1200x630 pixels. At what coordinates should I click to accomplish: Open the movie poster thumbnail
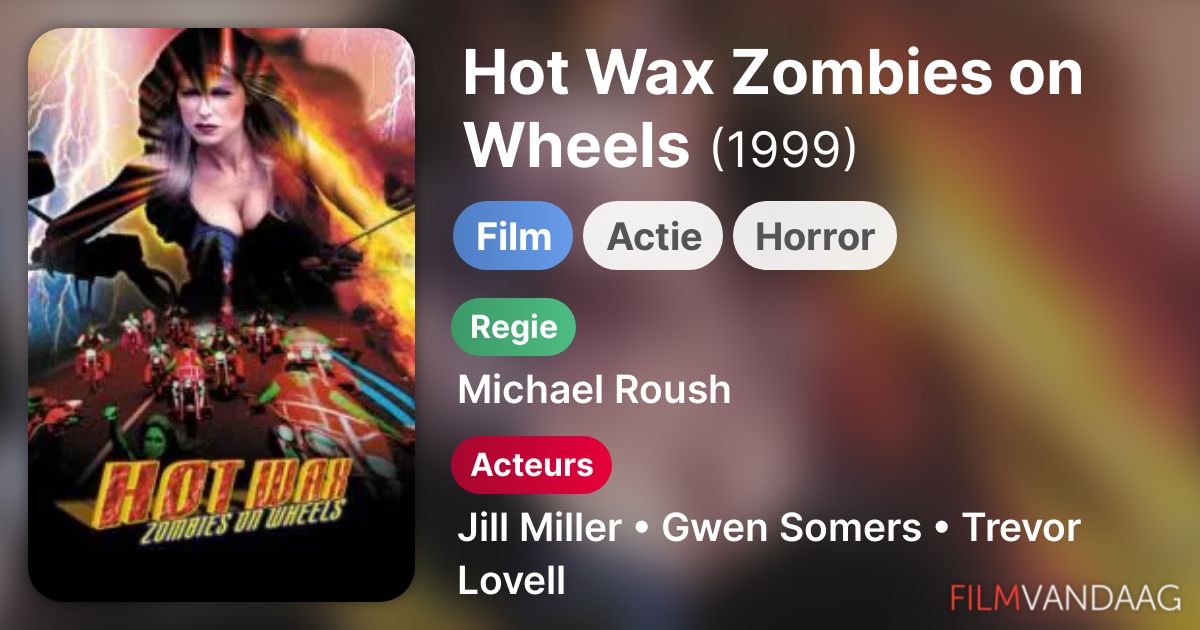[221, 314]
